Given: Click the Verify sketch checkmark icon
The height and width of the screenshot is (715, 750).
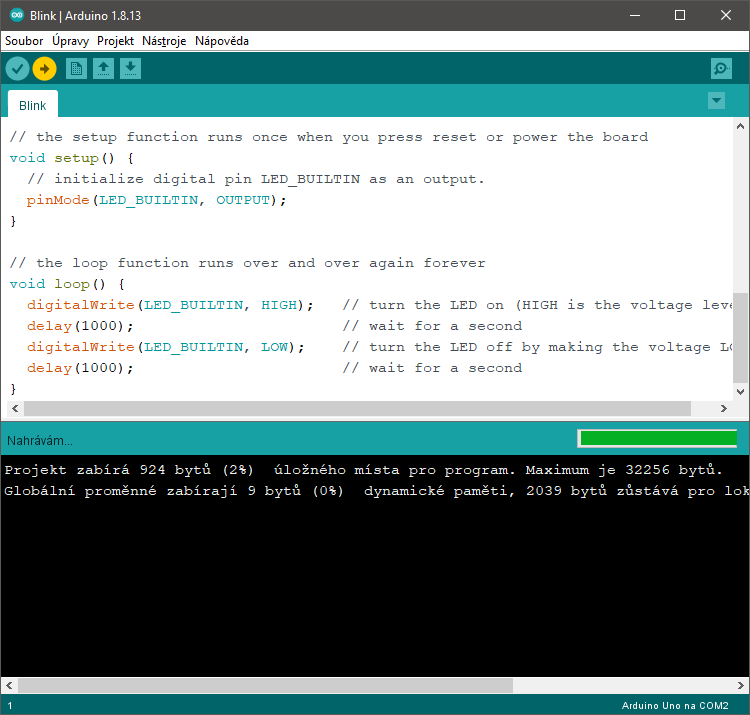Looking at the screenshot, I should (x=18, y=68).
